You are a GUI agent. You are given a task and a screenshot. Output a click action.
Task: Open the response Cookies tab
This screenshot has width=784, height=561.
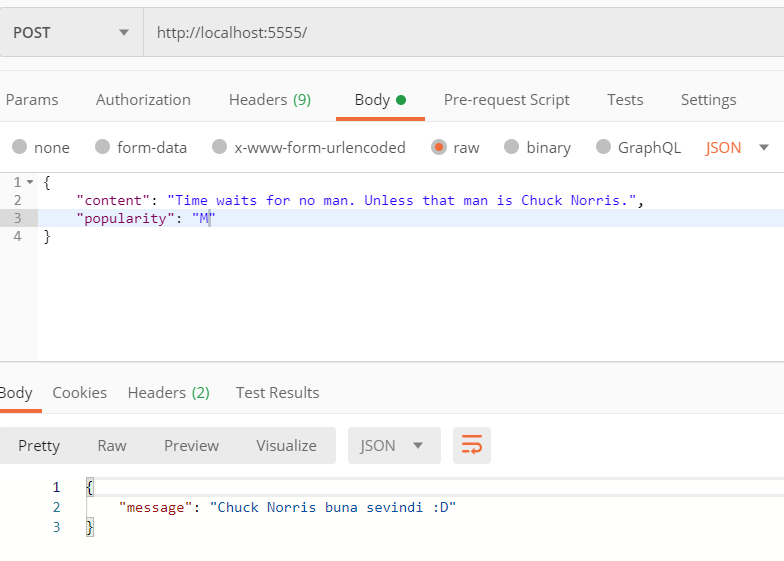80,392
